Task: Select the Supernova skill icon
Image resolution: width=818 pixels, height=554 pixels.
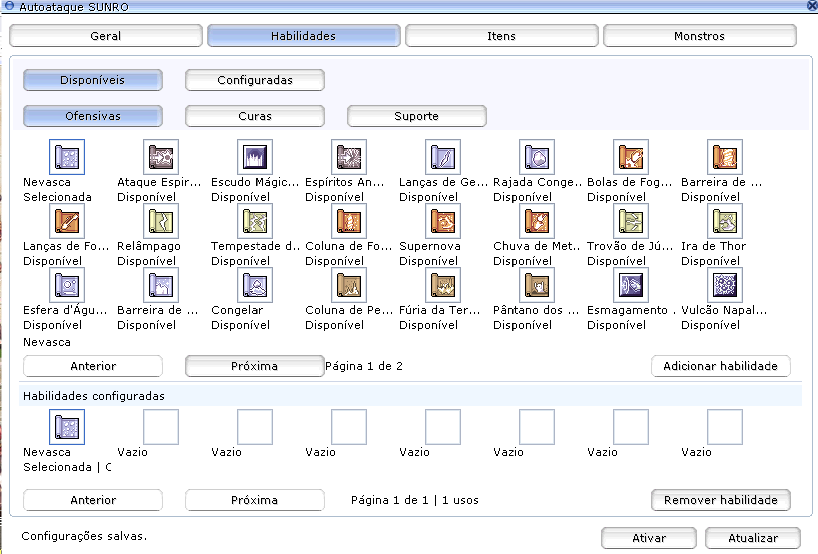Action: tap(443, 221)
